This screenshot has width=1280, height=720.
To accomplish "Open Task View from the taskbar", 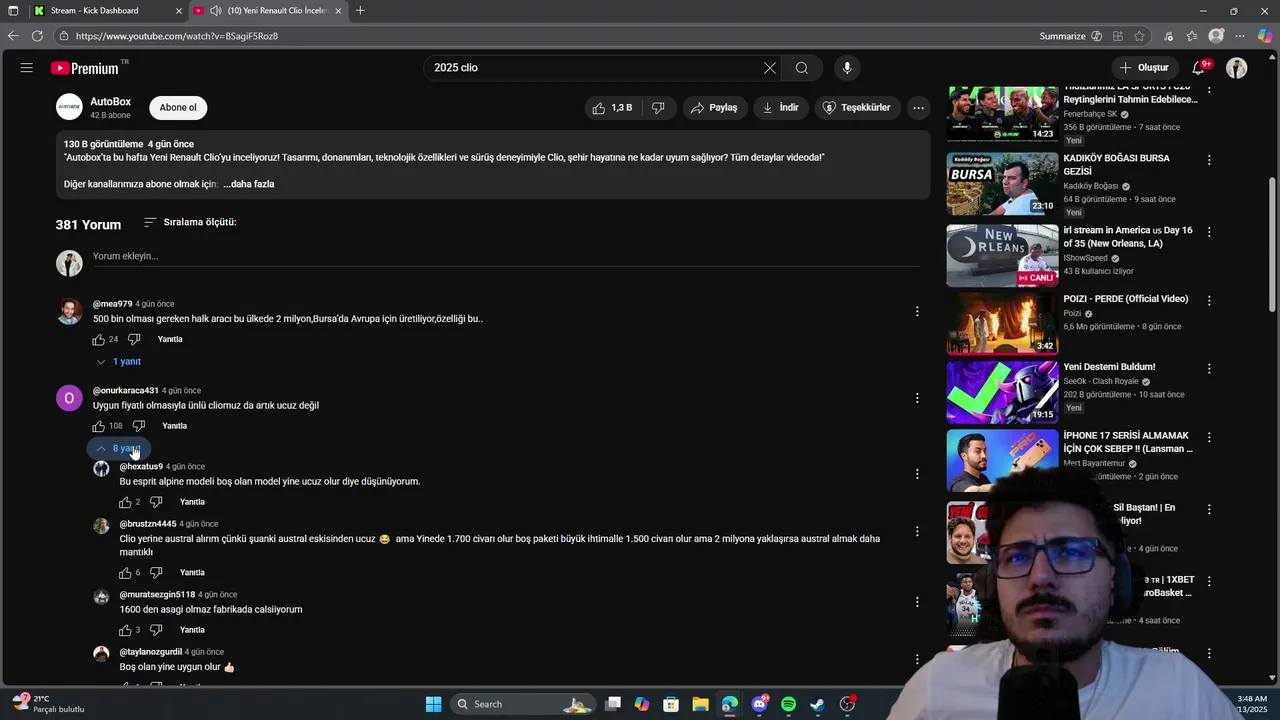I will (x=613, y=704).
